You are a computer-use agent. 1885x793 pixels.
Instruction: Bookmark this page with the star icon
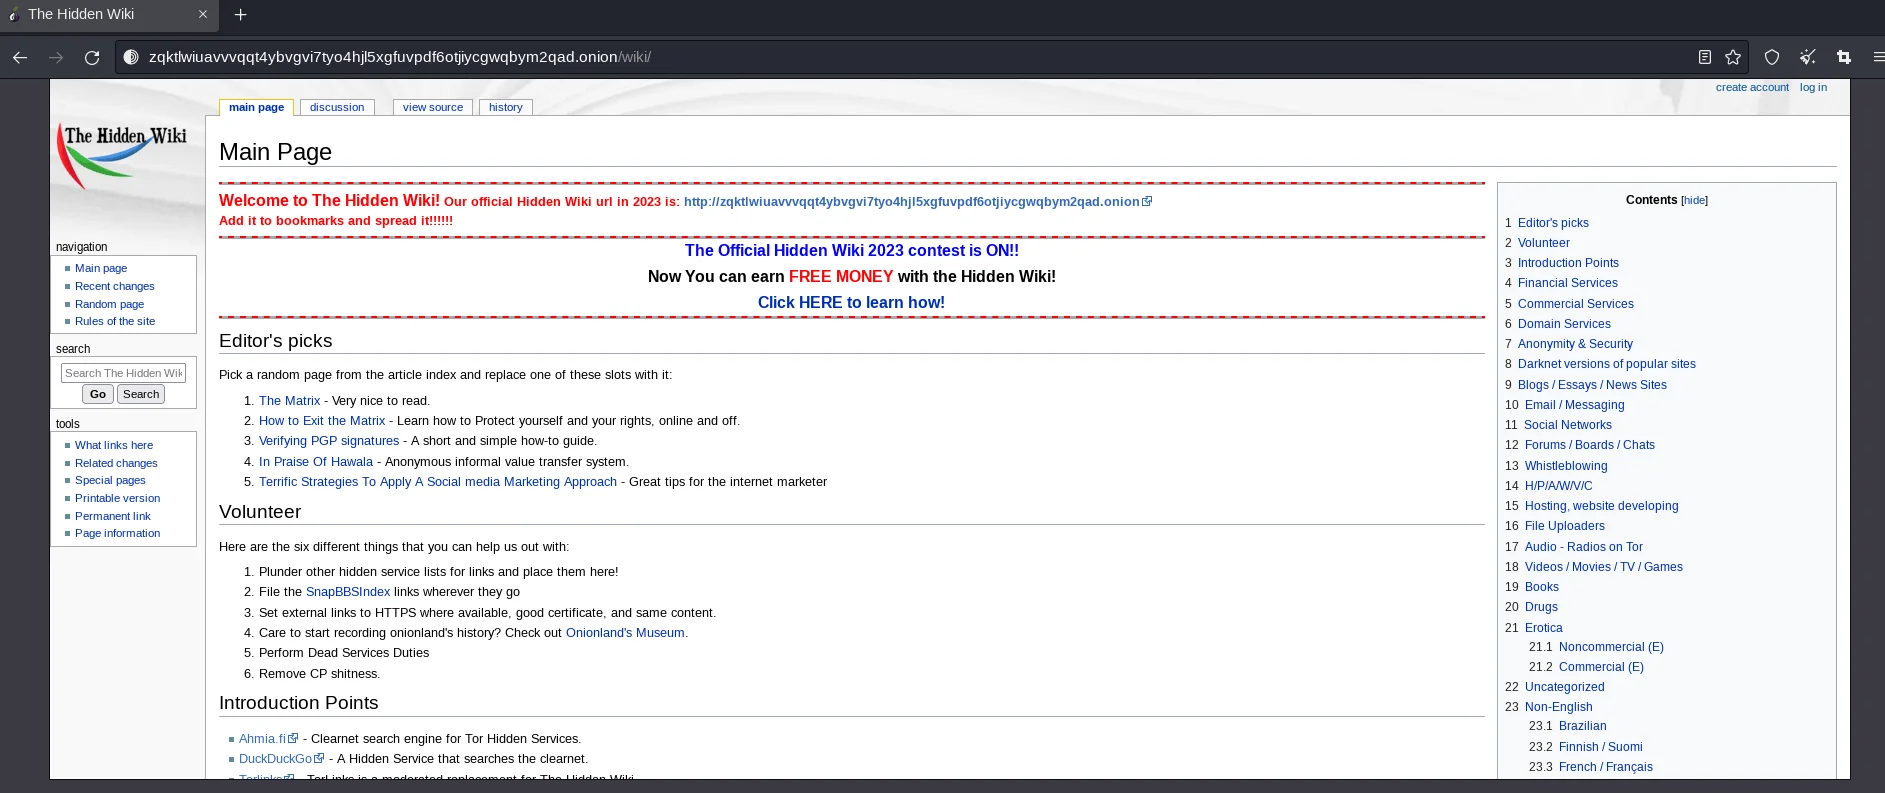click(x=1733, y=57)
